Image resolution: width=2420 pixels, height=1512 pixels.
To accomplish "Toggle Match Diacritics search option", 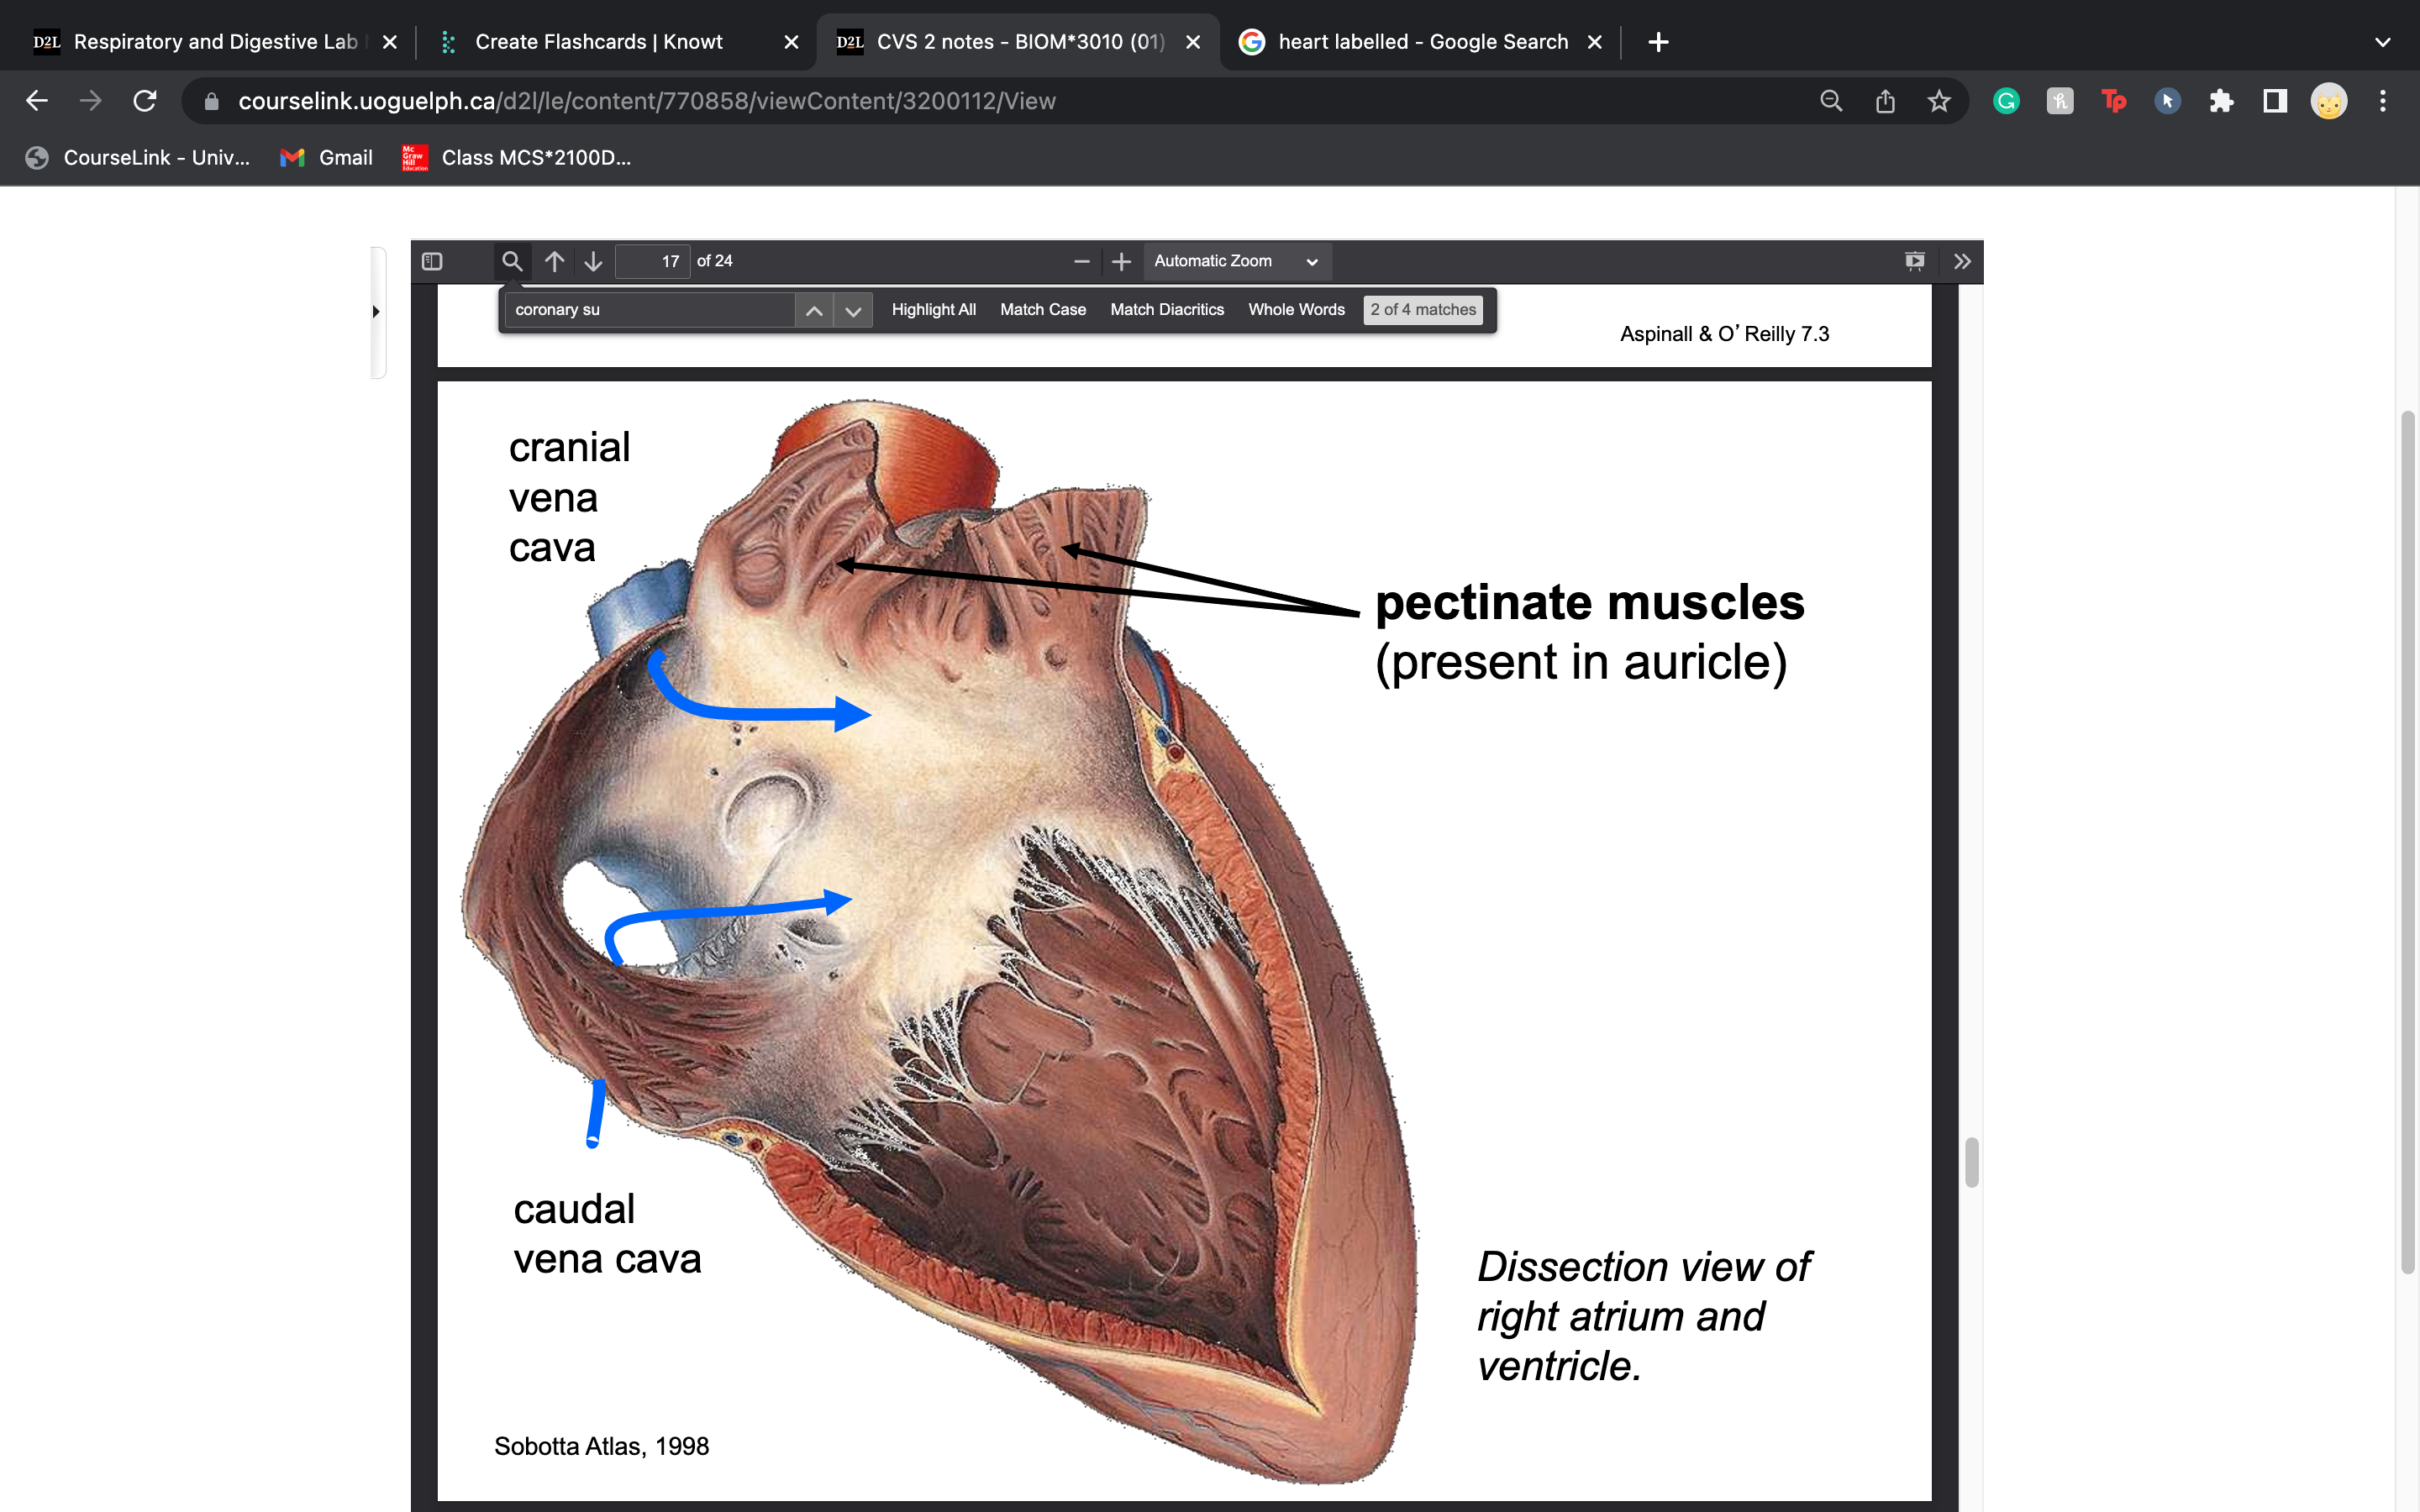I will point(1167,310).
